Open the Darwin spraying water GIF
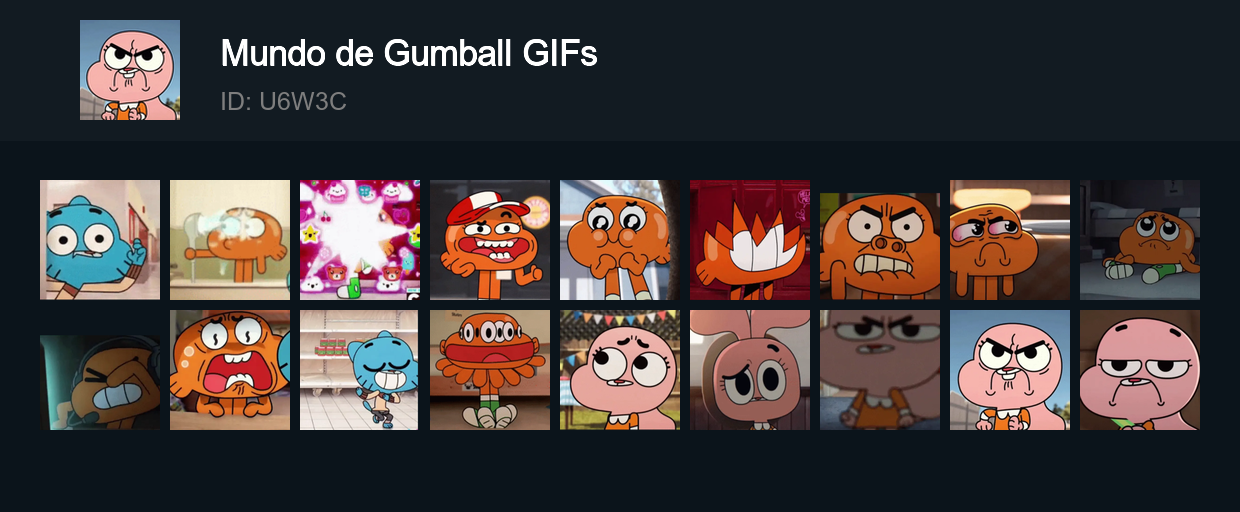Image resolution: width=1240 pixels, height=512 pixels. [x=230, y=240]
